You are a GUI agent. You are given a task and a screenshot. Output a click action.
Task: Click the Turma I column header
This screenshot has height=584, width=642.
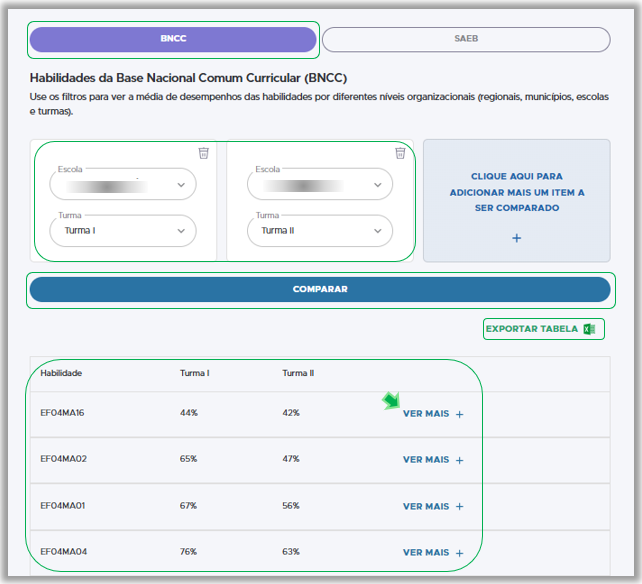tap(194, 373)
